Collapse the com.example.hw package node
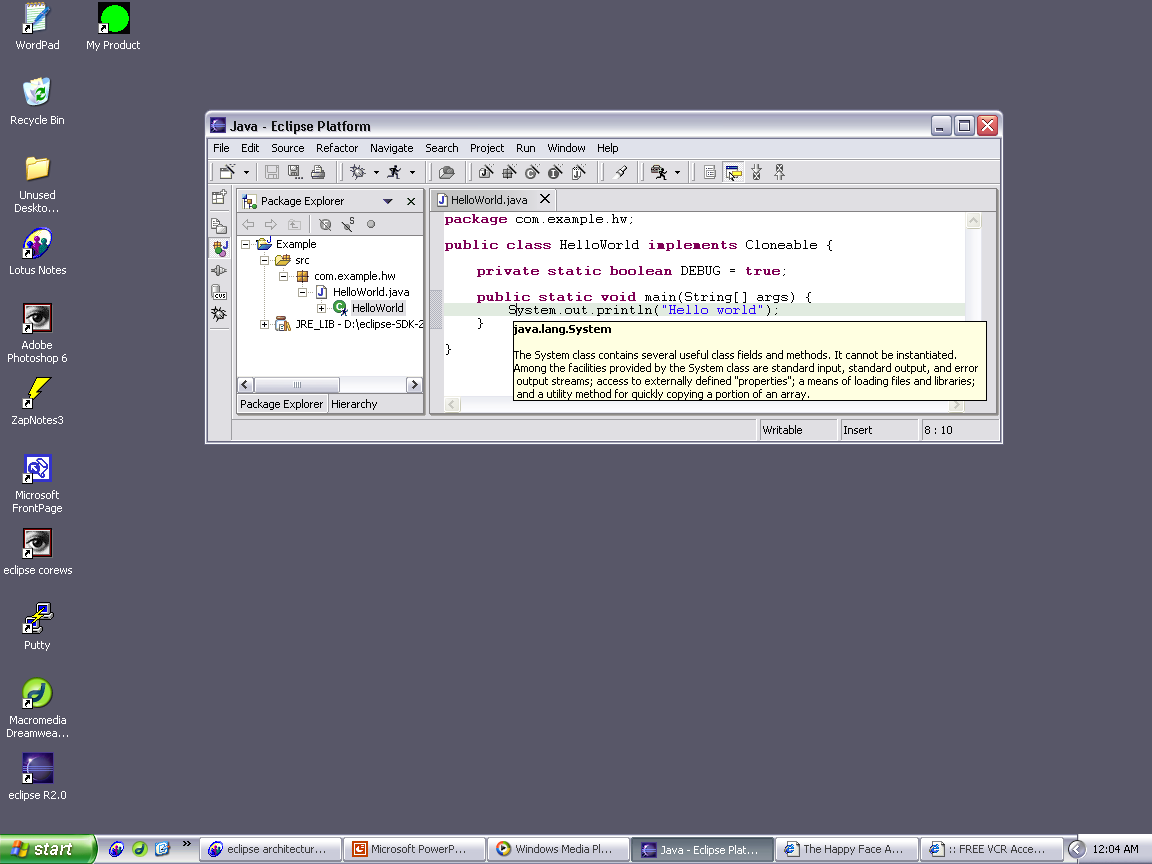The width and height of the screenshot is (1152, 864). [283, 276]
